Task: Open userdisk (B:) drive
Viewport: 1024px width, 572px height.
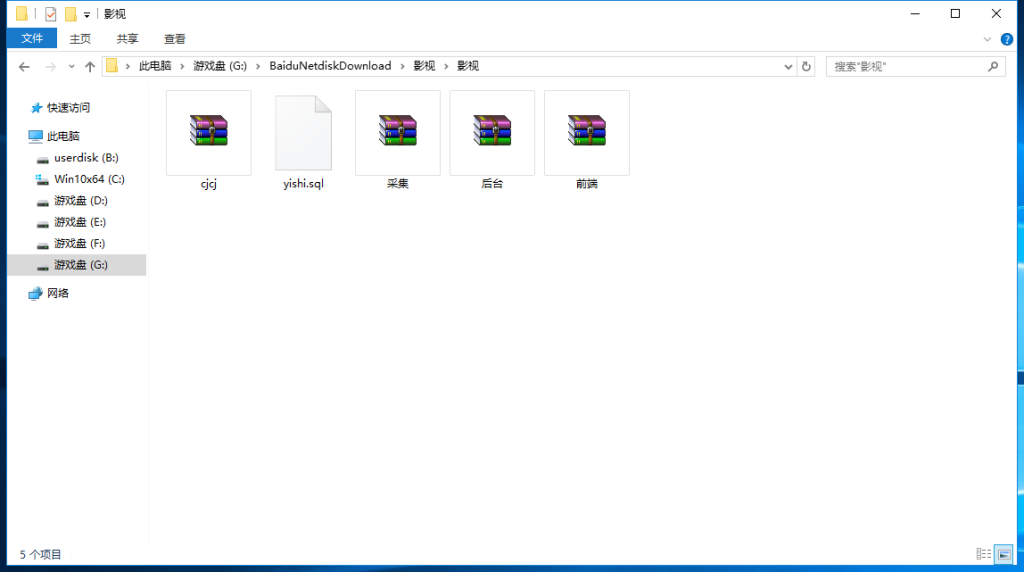Action: [x=86, y=157]
